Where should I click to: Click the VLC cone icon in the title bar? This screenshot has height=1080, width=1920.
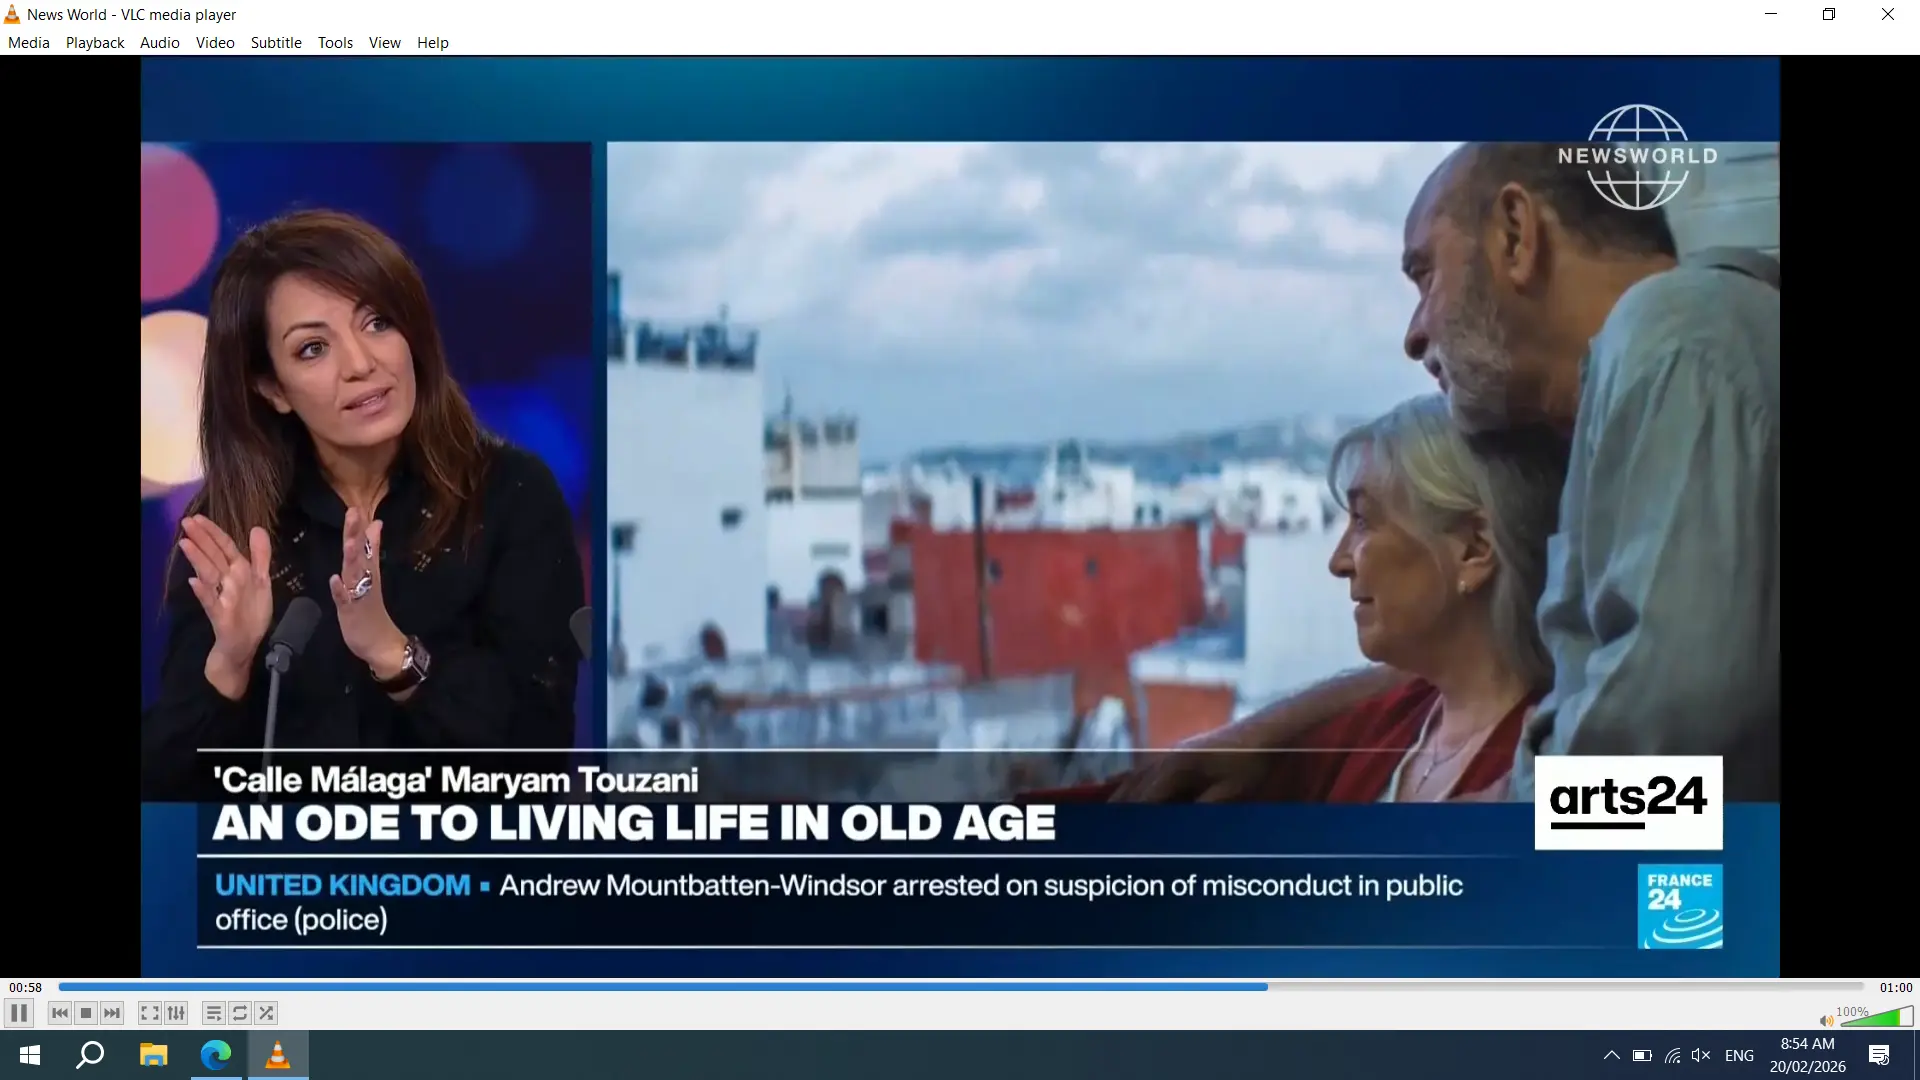(12, 14)
